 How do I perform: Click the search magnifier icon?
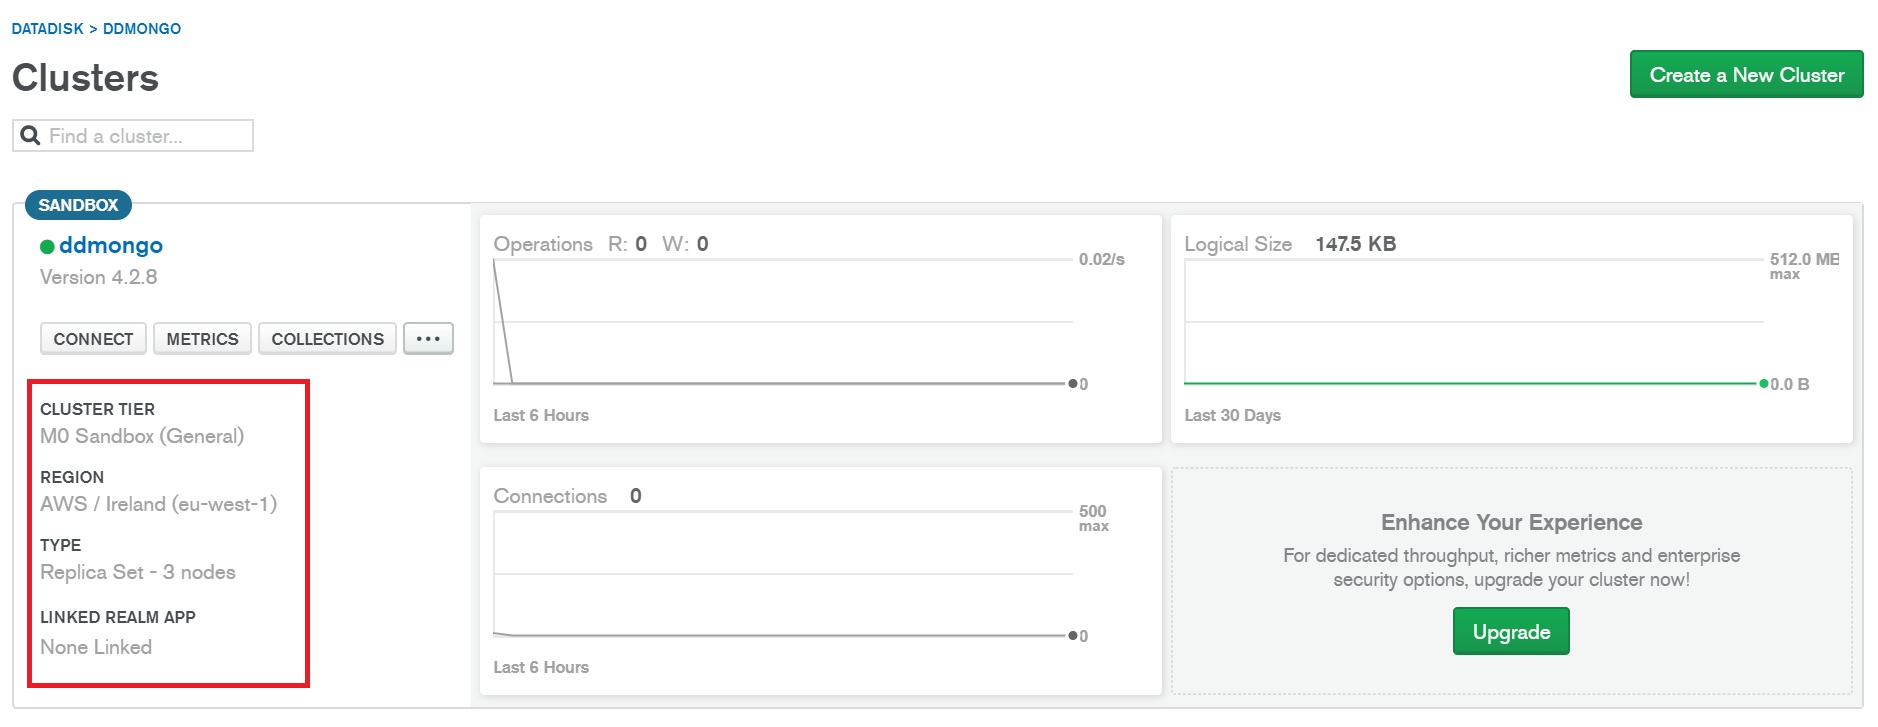[30, 136]
